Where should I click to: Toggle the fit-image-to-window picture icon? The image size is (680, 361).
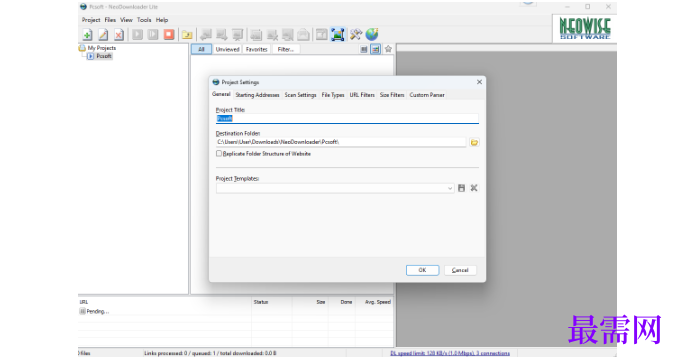[337, 35]
